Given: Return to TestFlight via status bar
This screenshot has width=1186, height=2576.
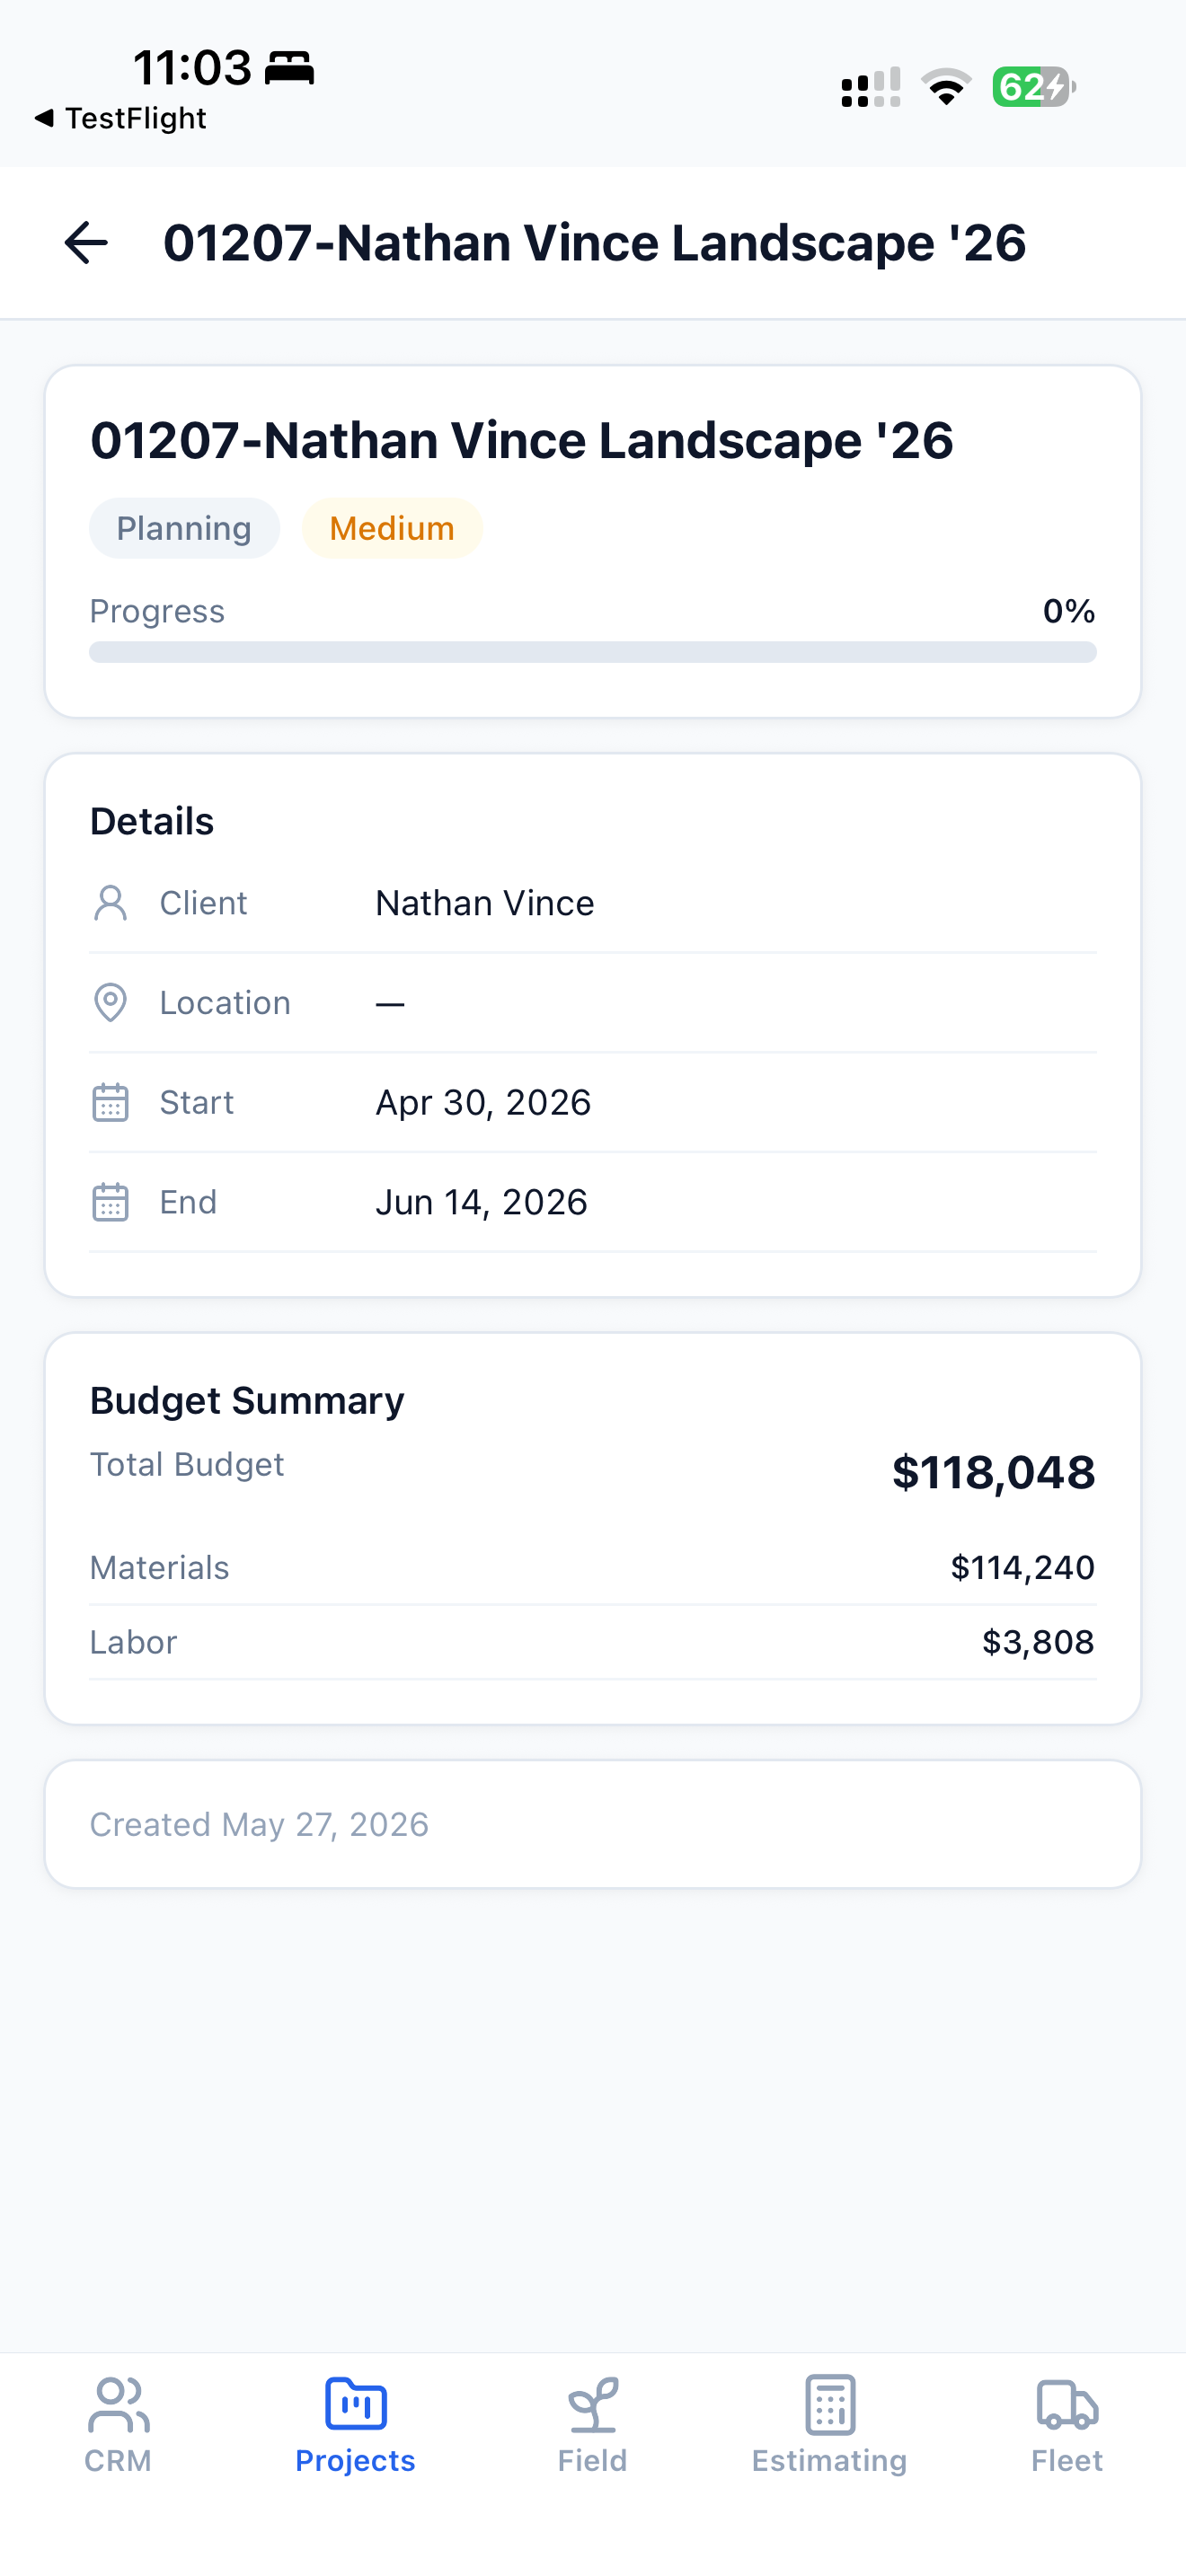Looking at the screenshot, I should point(120,118).
